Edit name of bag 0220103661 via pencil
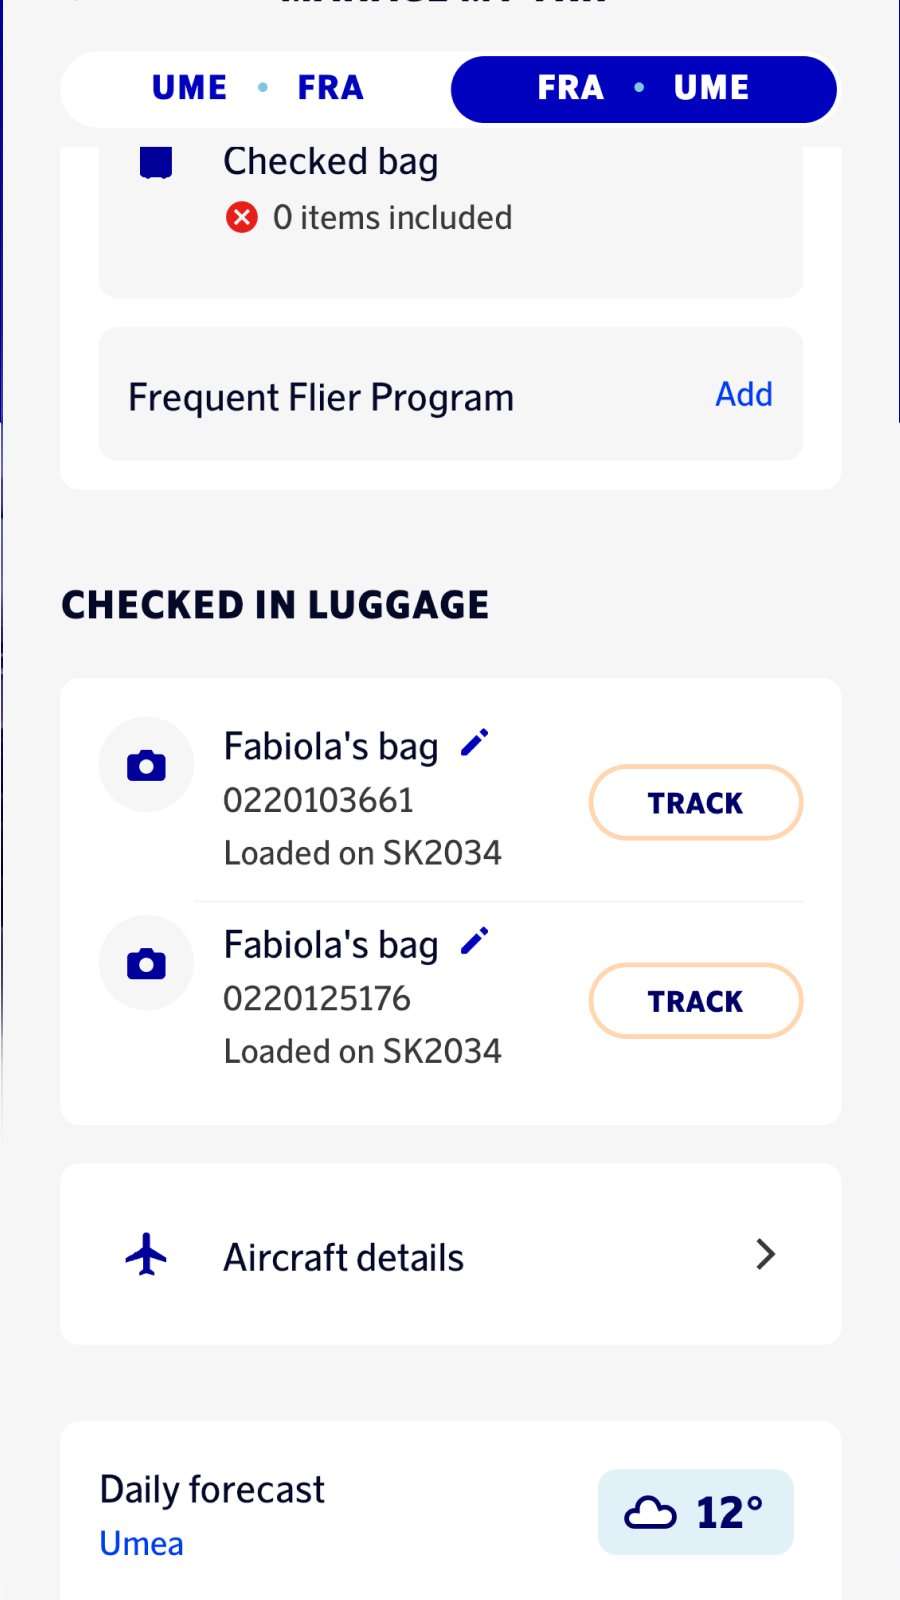Image resolution: width=900 pixels, height=1600 pixels. [474, 743]
